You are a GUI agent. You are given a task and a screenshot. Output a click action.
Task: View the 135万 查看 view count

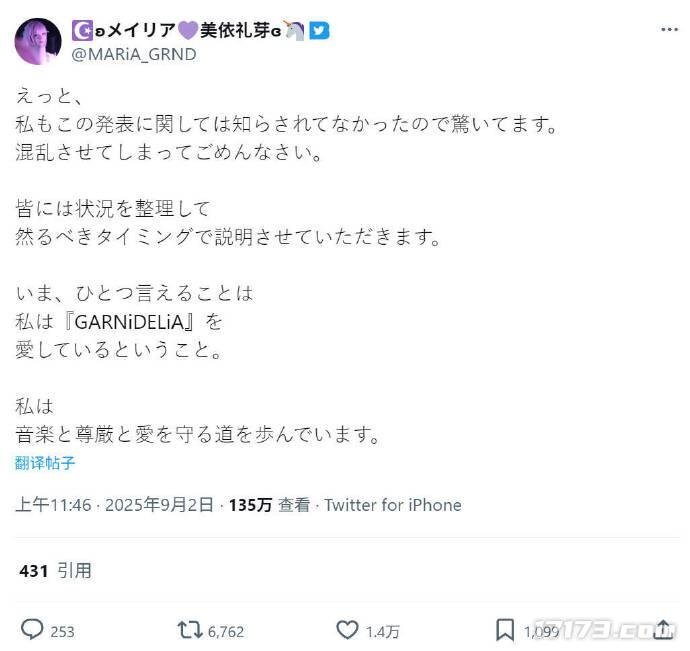269,505
